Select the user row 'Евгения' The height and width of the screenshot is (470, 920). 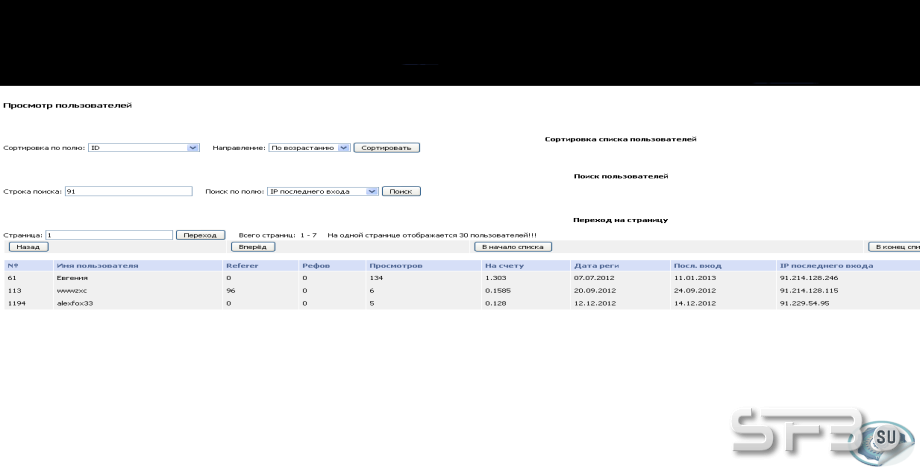coord(462,278)
